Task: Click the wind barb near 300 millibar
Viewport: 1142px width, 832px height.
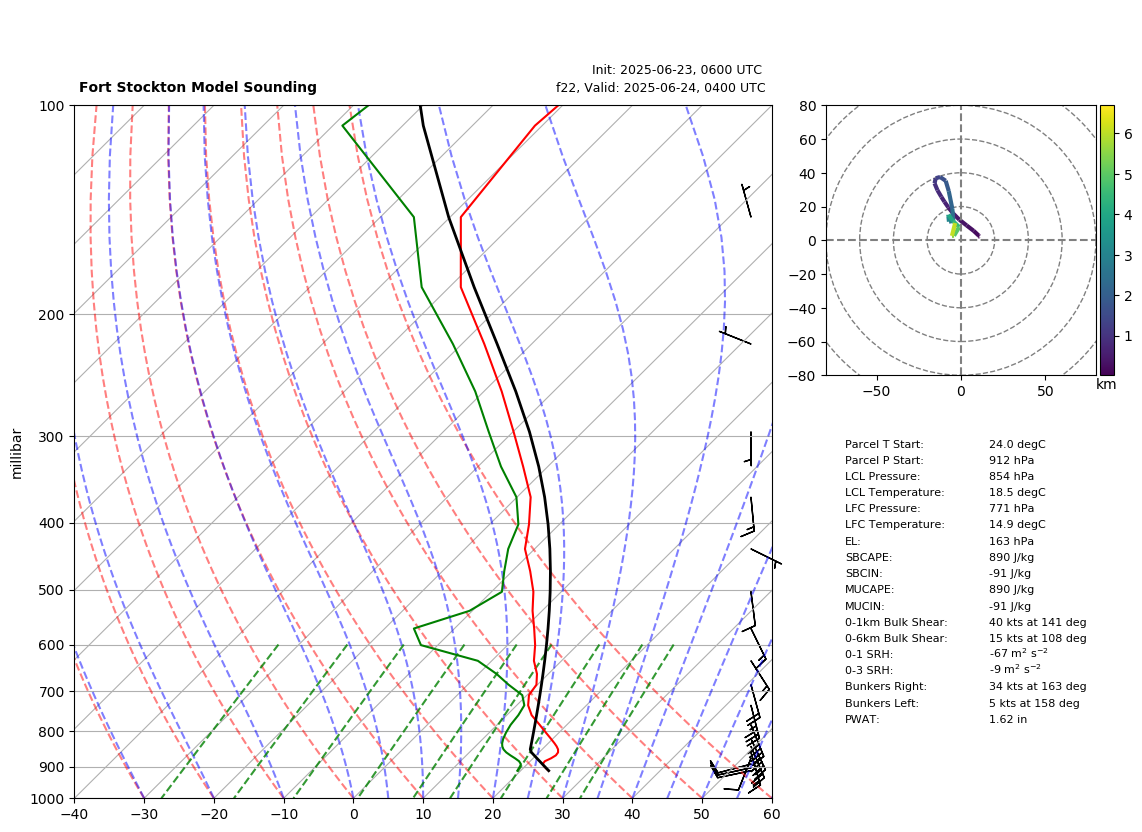Action: (749, 448)
